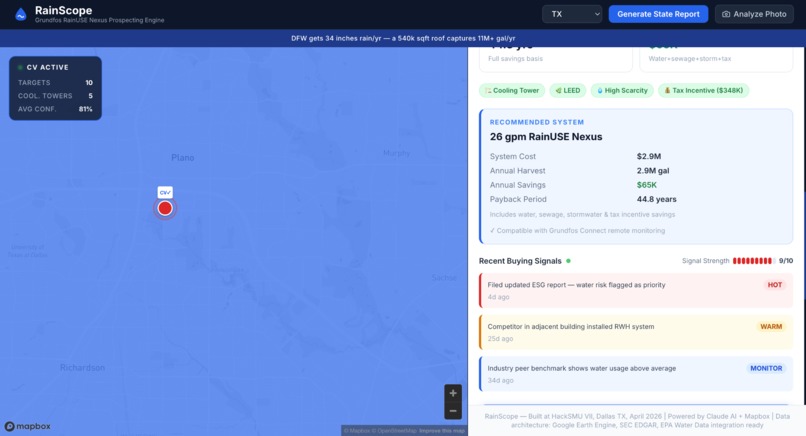Click the camera icon in Analyze Photo
Image resolution: width=806 pixels, height=436 pixels.
point(726,14)
